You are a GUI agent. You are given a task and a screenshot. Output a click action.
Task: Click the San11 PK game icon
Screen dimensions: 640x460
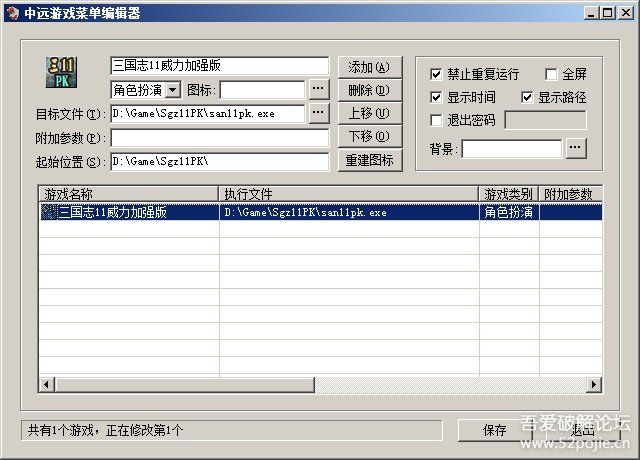pos(62,72)
